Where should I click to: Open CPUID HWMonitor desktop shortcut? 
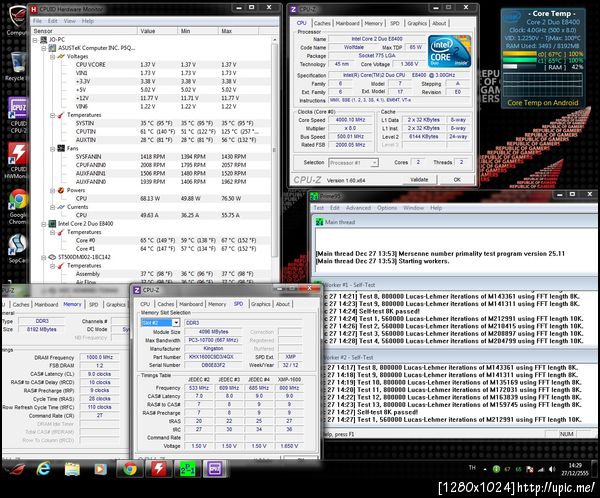[x=16, y=161]
